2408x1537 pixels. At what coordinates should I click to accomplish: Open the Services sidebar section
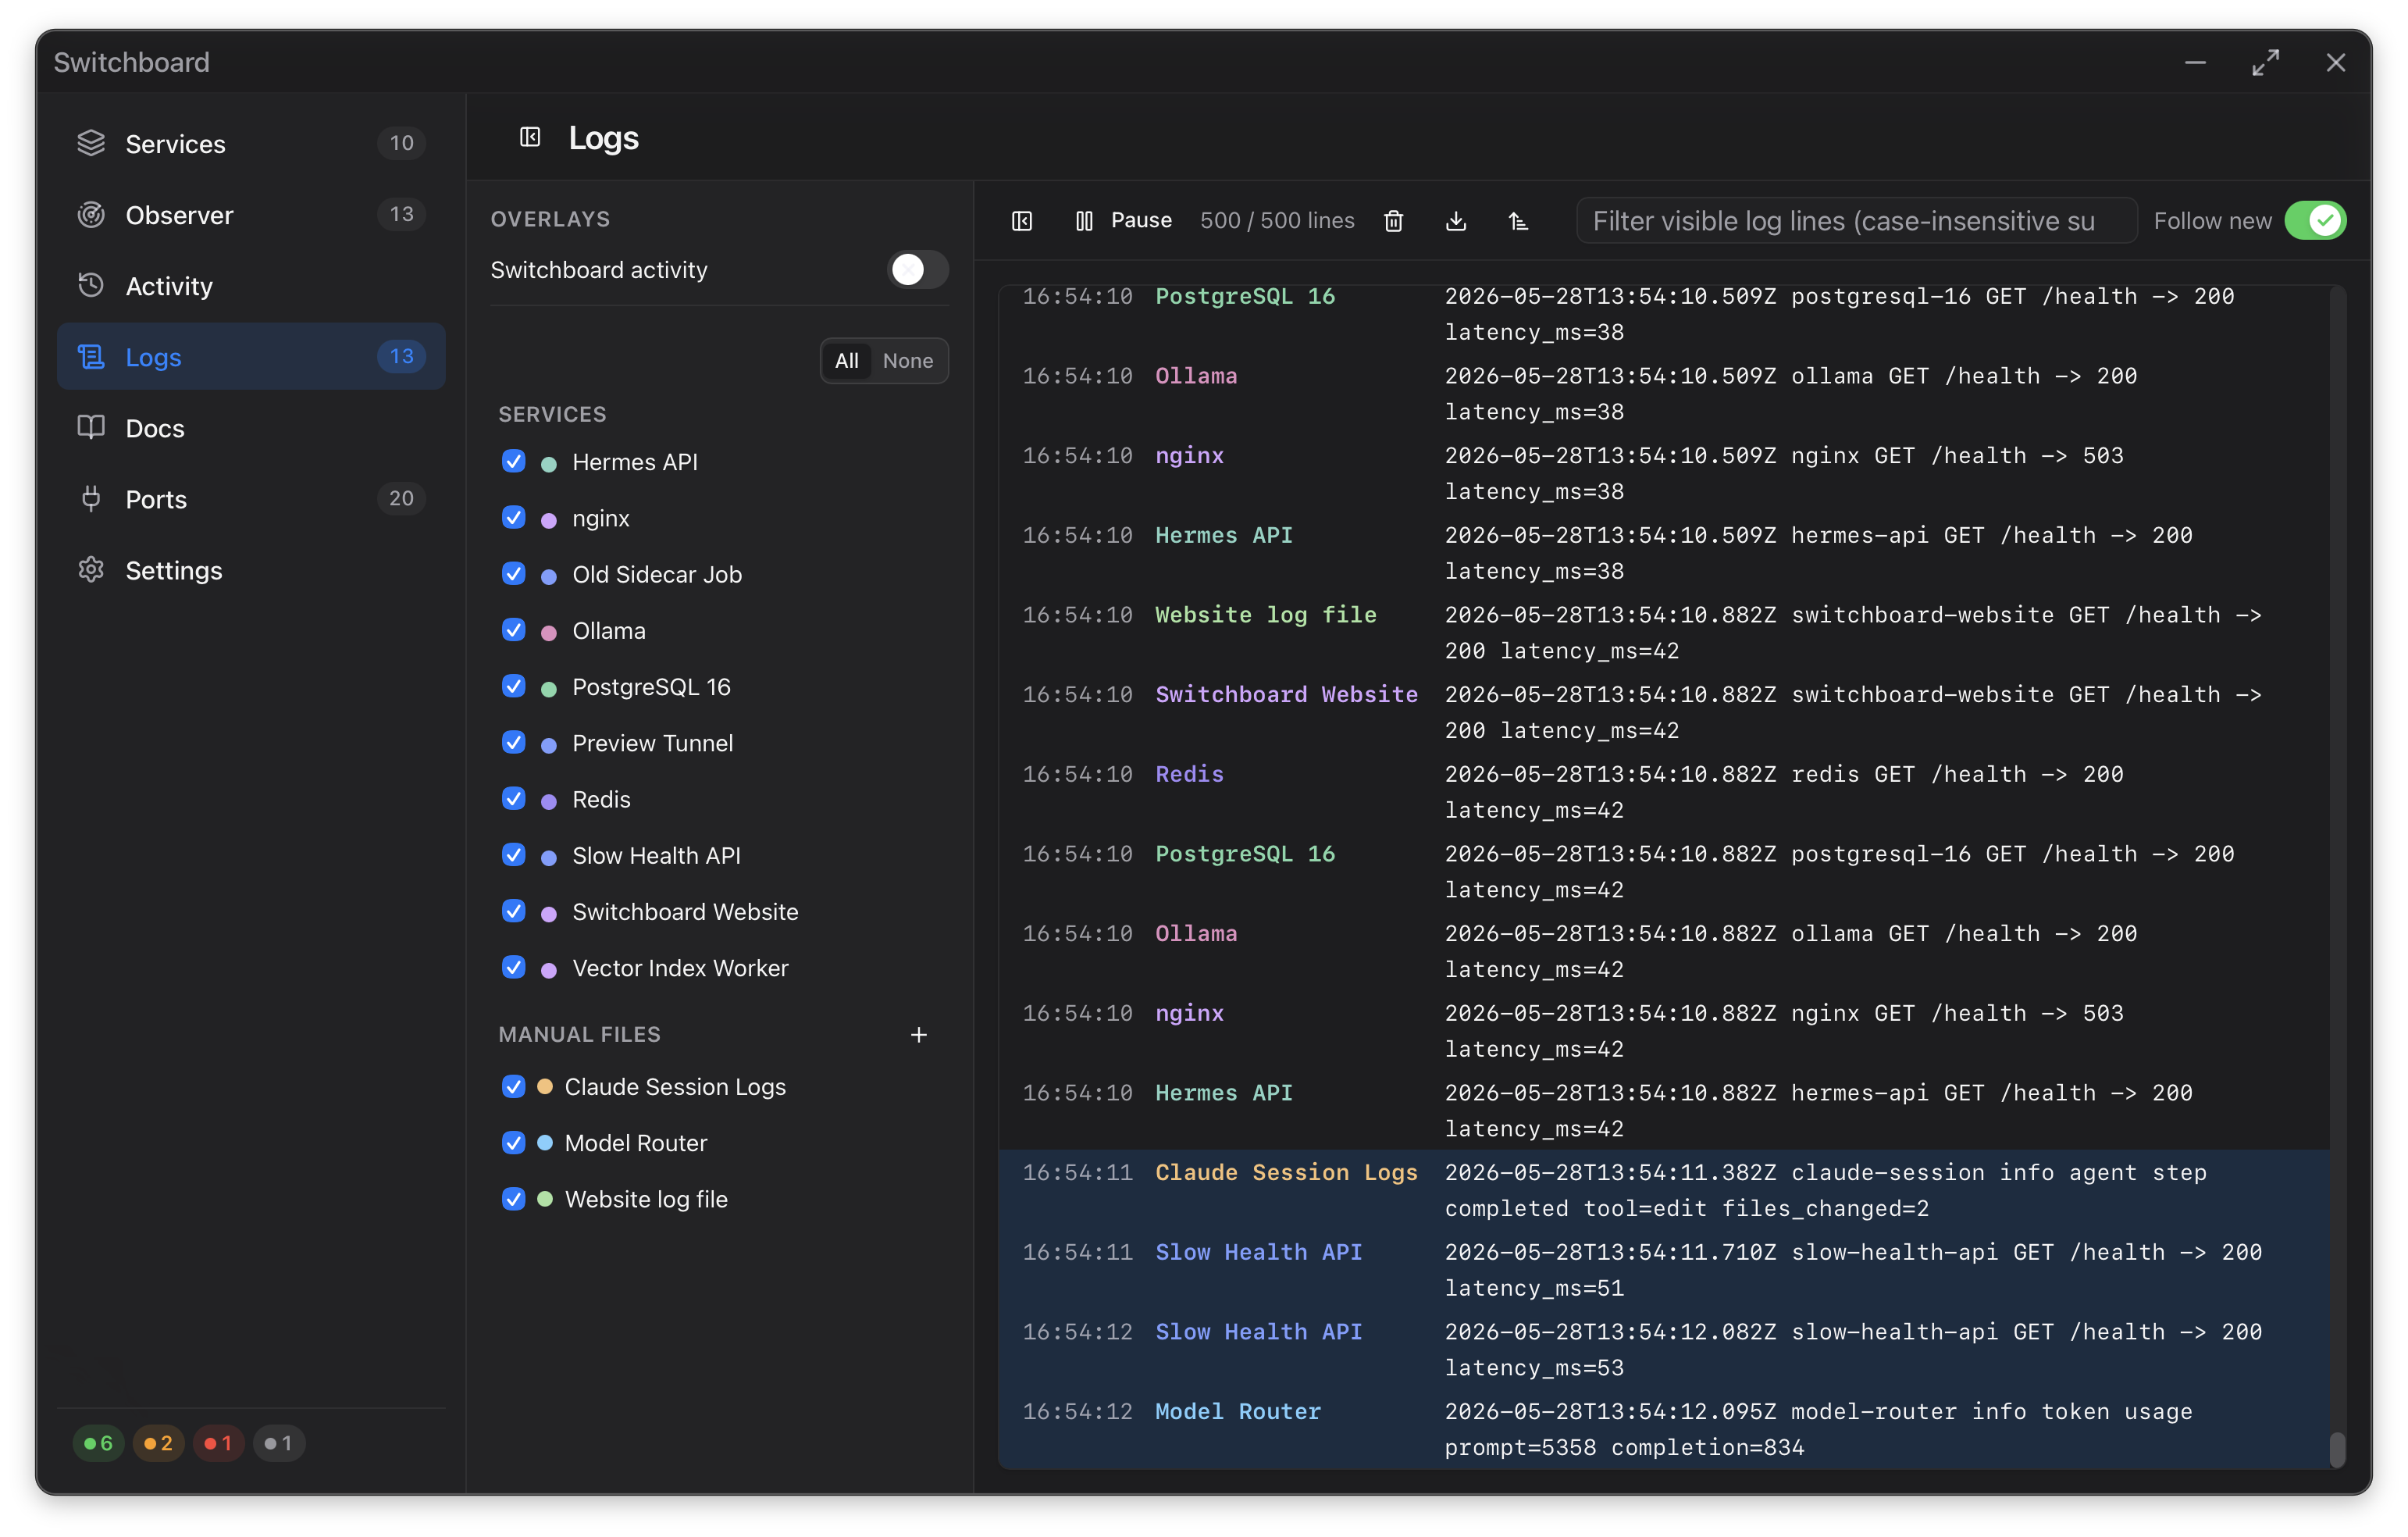pyautogui.click(x=251, y=143)
